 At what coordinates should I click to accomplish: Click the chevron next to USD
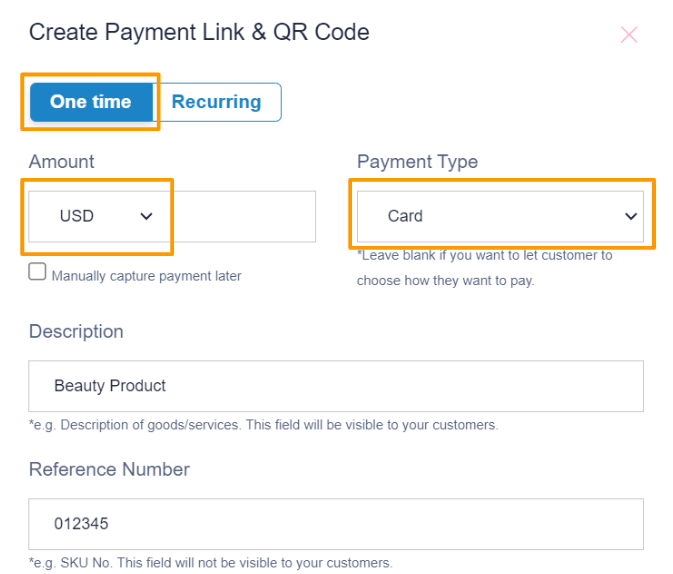click(x=146, y=216)
